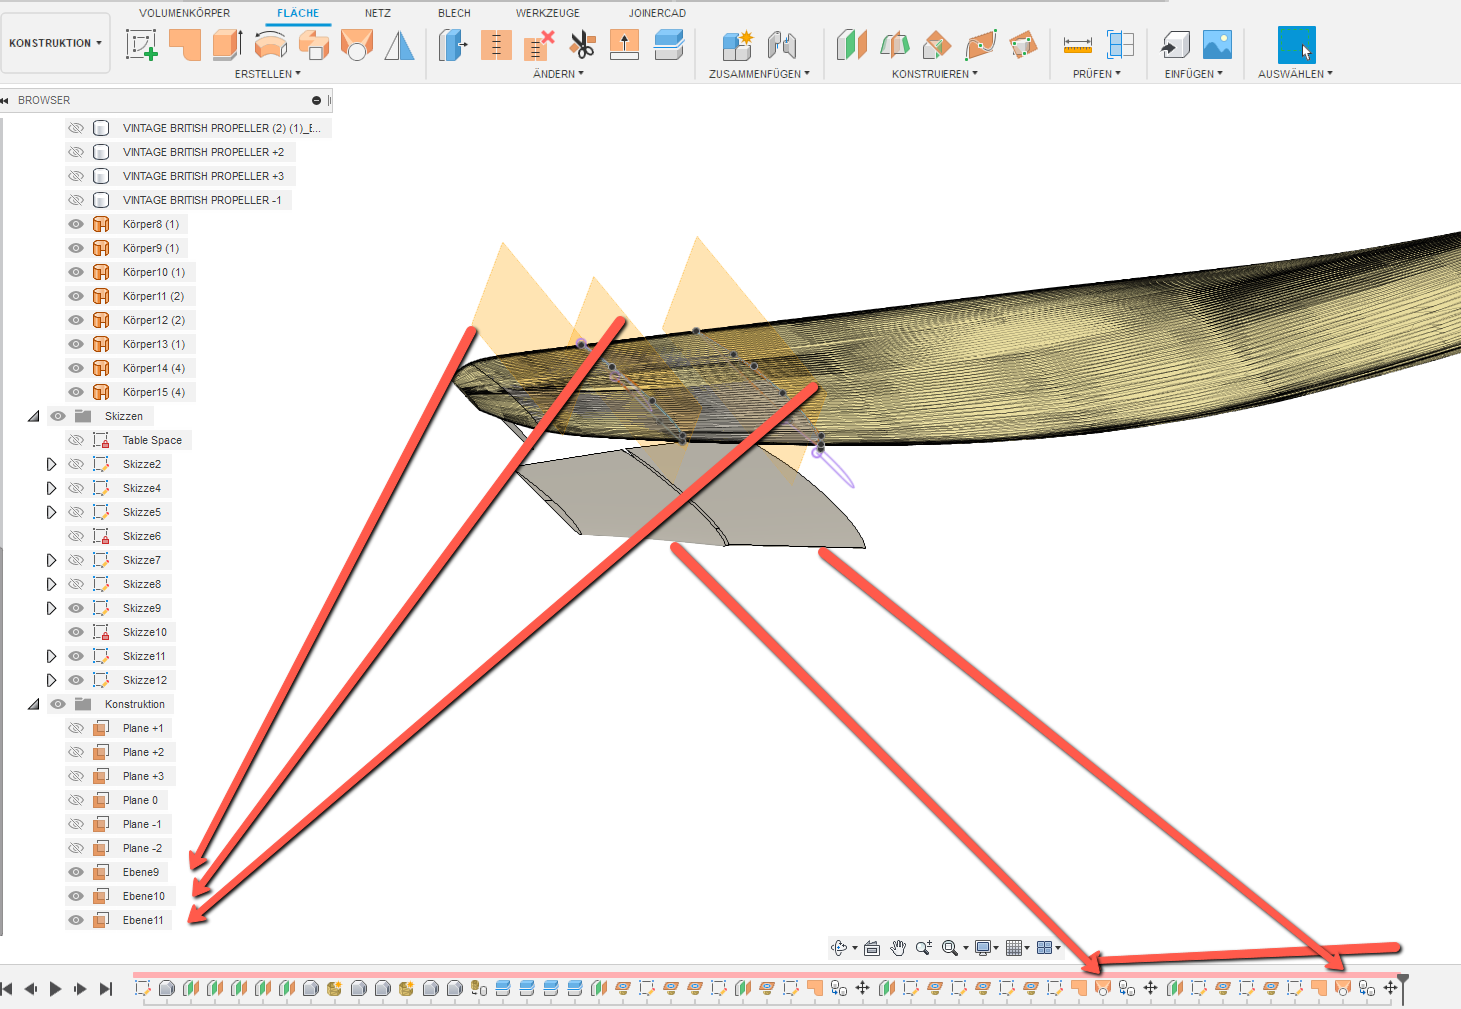The width and height of the screenshot is (1461, 1009).
Task: Open the ERSTELLEN dropdown menu
Action: [267, 73]
